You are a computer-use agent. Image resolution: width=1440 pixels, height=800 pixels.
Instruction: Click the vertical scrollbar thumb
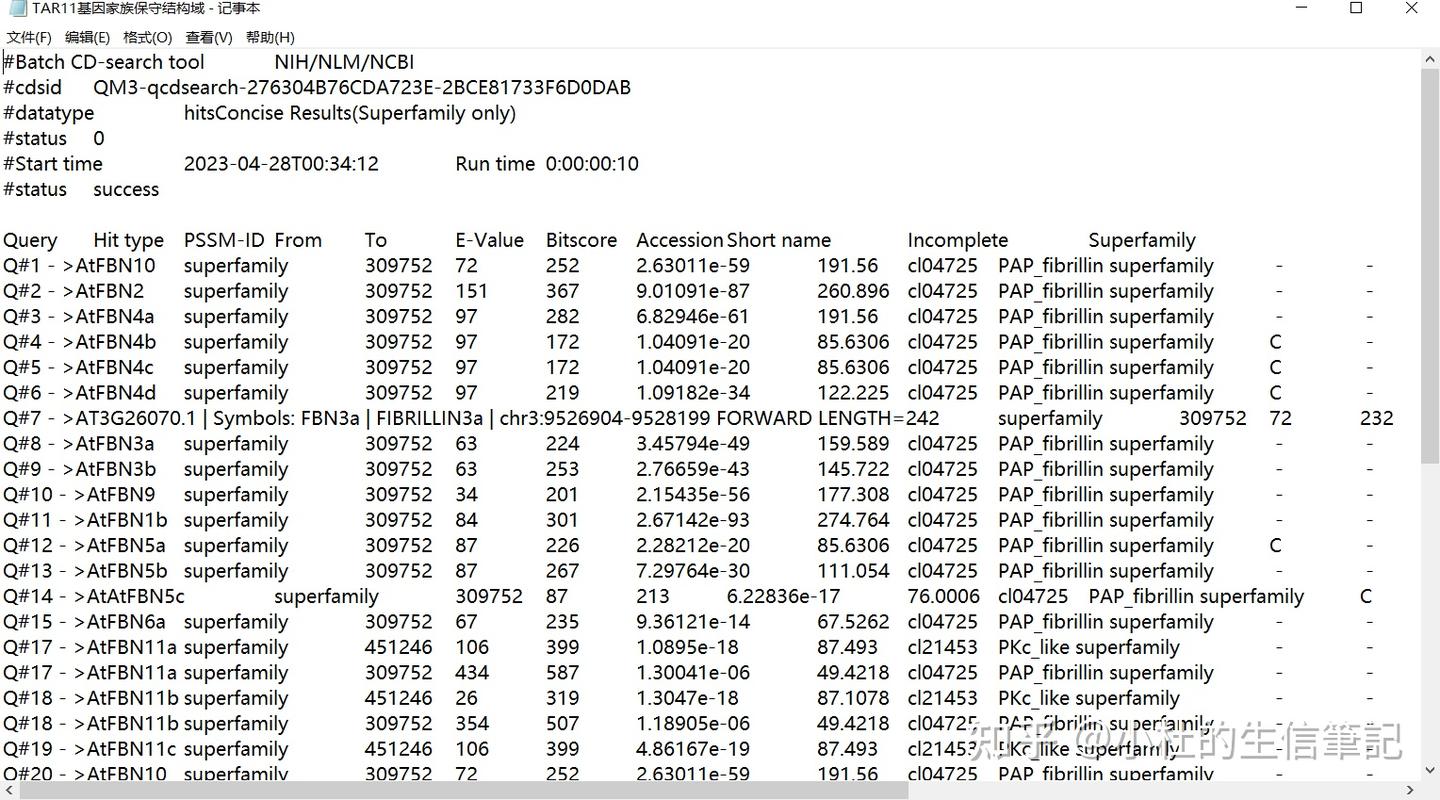tap(1430, 265)
